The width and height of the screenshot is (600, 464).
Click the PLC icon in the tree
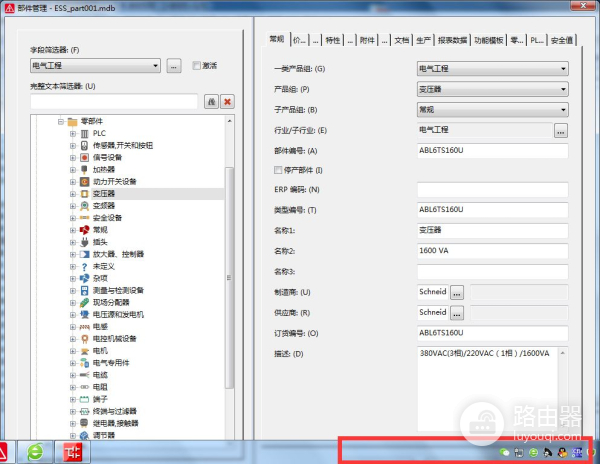tap(85, 134)
